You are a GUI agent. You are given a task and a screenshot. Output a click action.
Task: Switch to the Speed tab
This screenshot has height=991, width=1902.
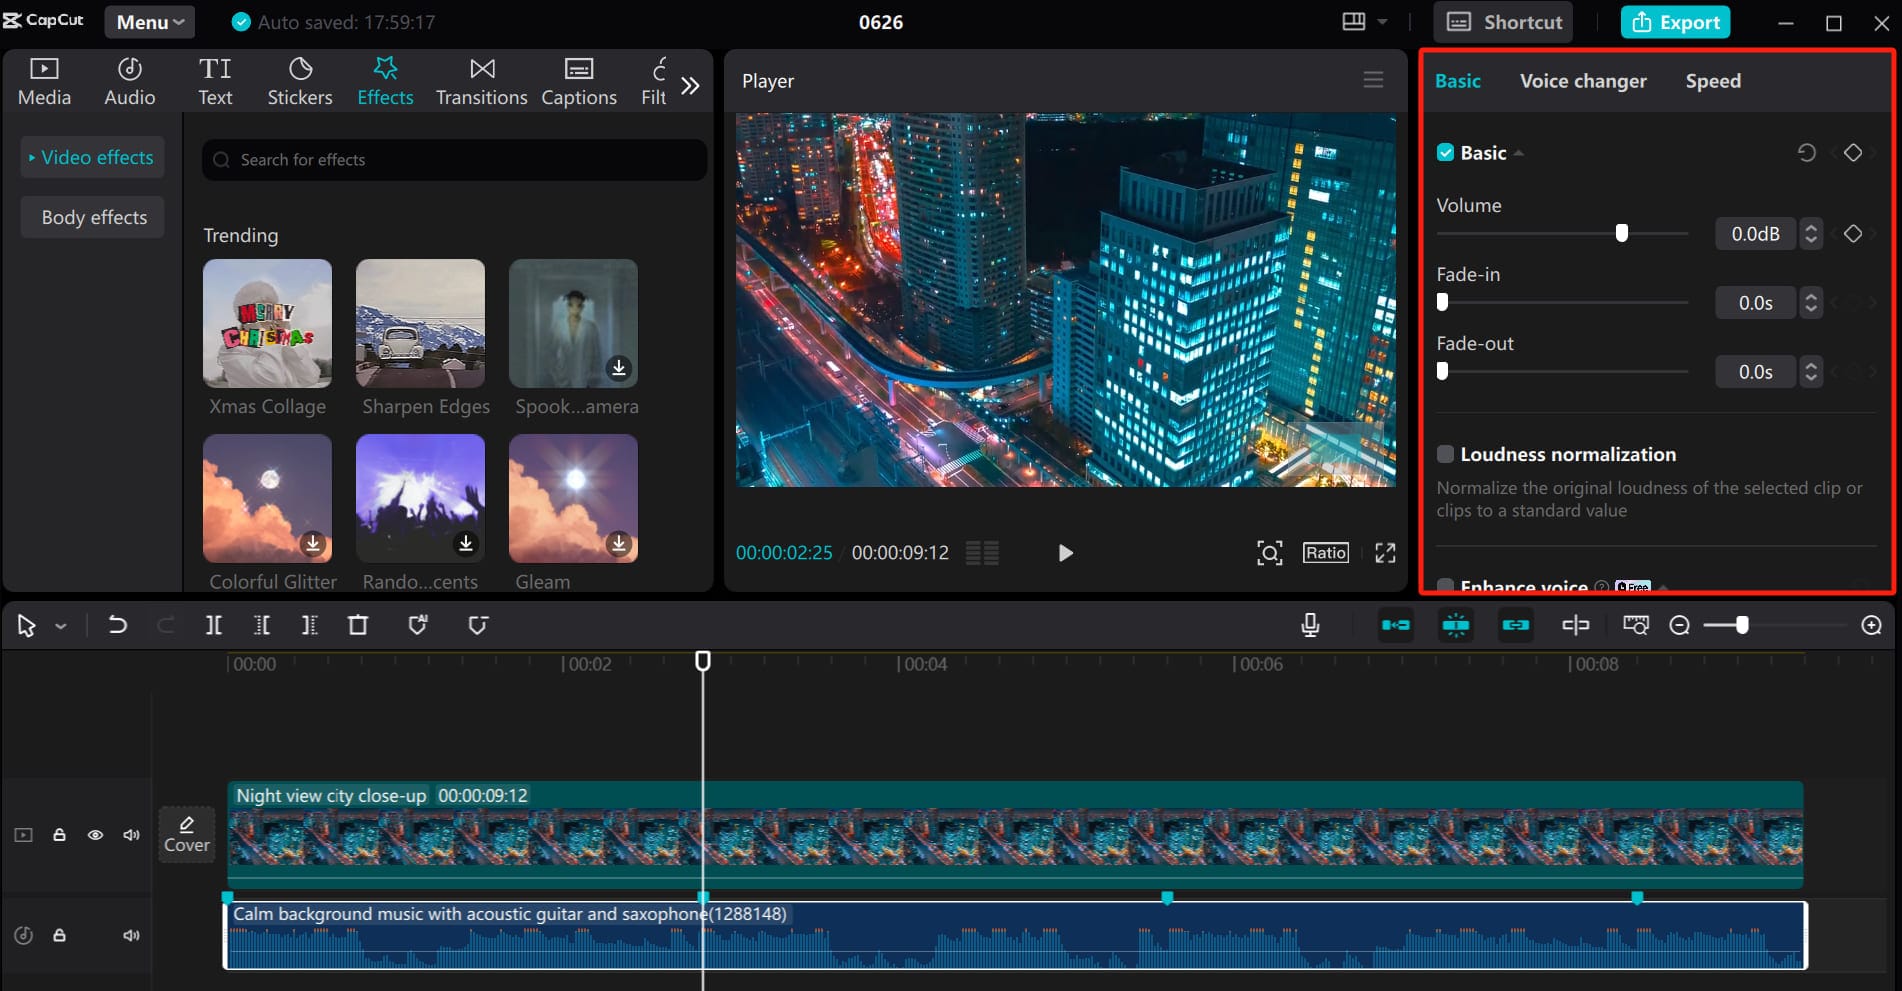pos(1712,81)
